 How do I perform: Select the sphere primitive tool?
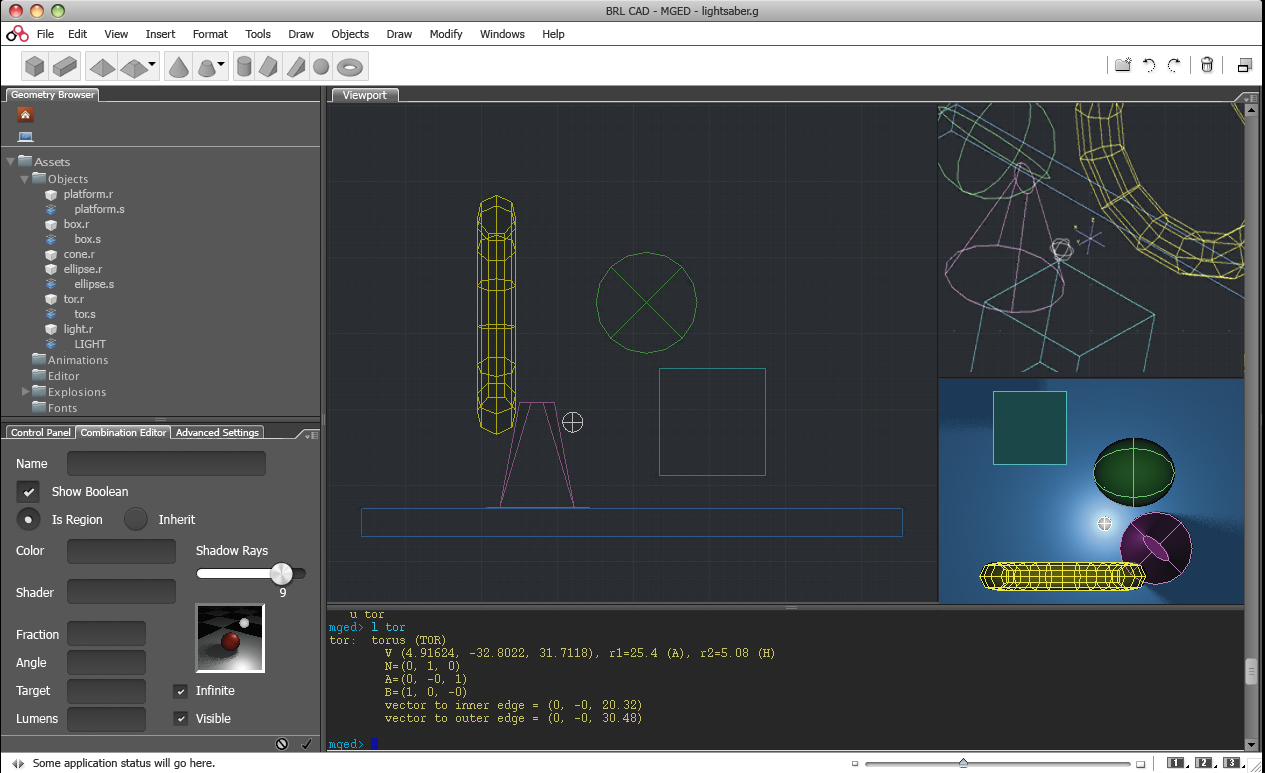point(321,66)
